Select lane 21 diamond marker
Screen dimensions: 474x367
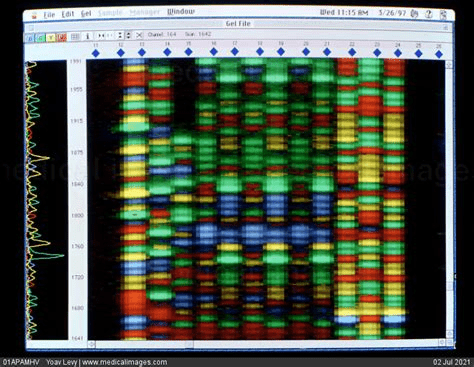327,52
